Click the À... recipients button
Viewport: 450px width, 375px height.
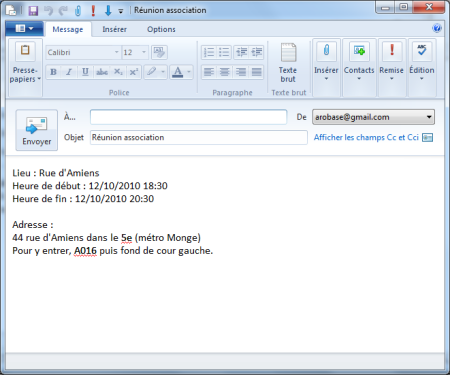coord(70,117)
